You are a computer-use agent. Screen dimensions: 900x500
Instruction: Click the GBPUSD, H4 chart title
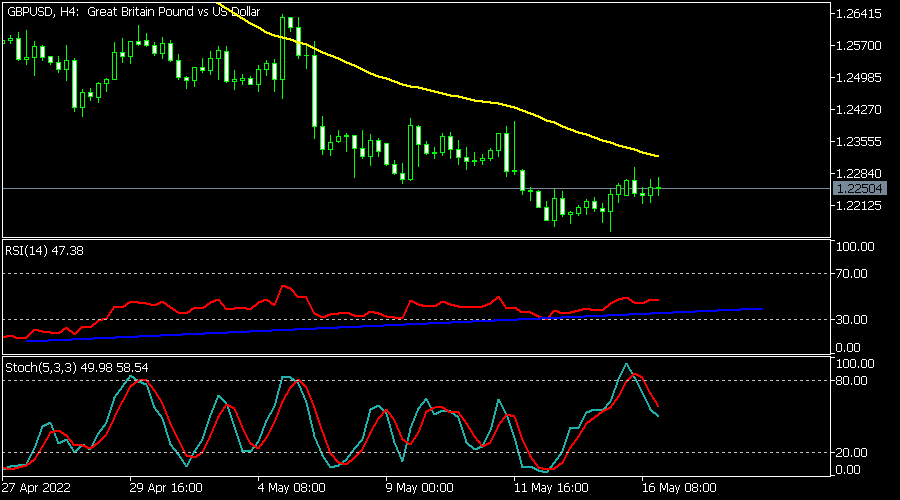coord(133,11)
